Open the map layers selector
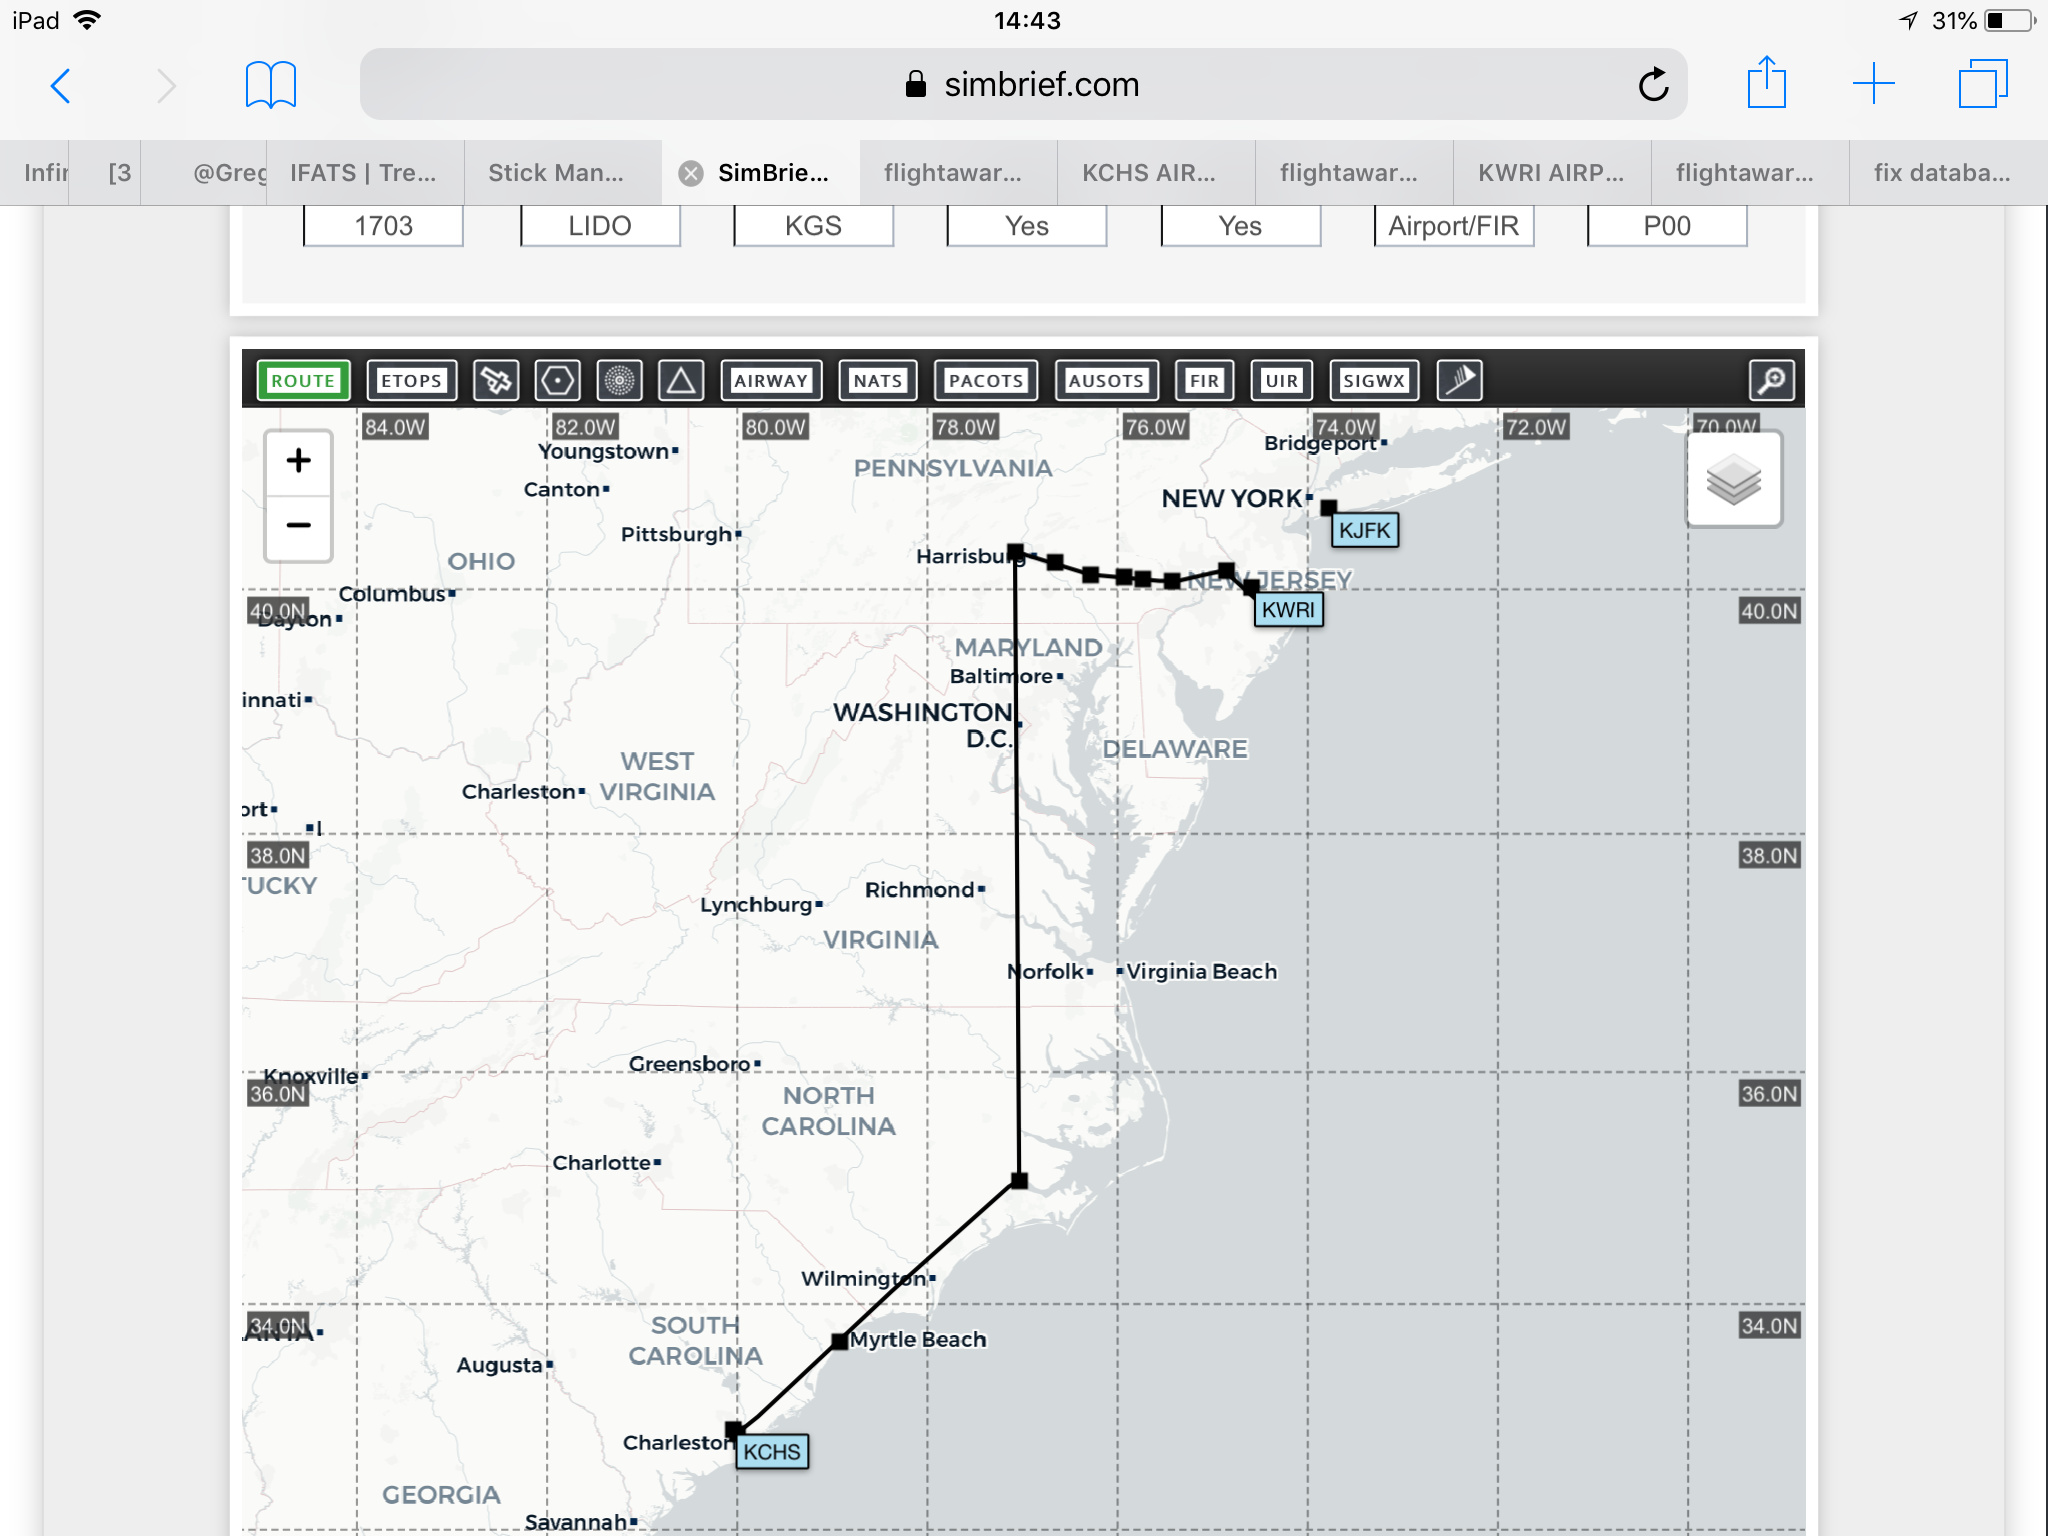This screenshot has width=2048, height=1536. [x=1733, y=480]
